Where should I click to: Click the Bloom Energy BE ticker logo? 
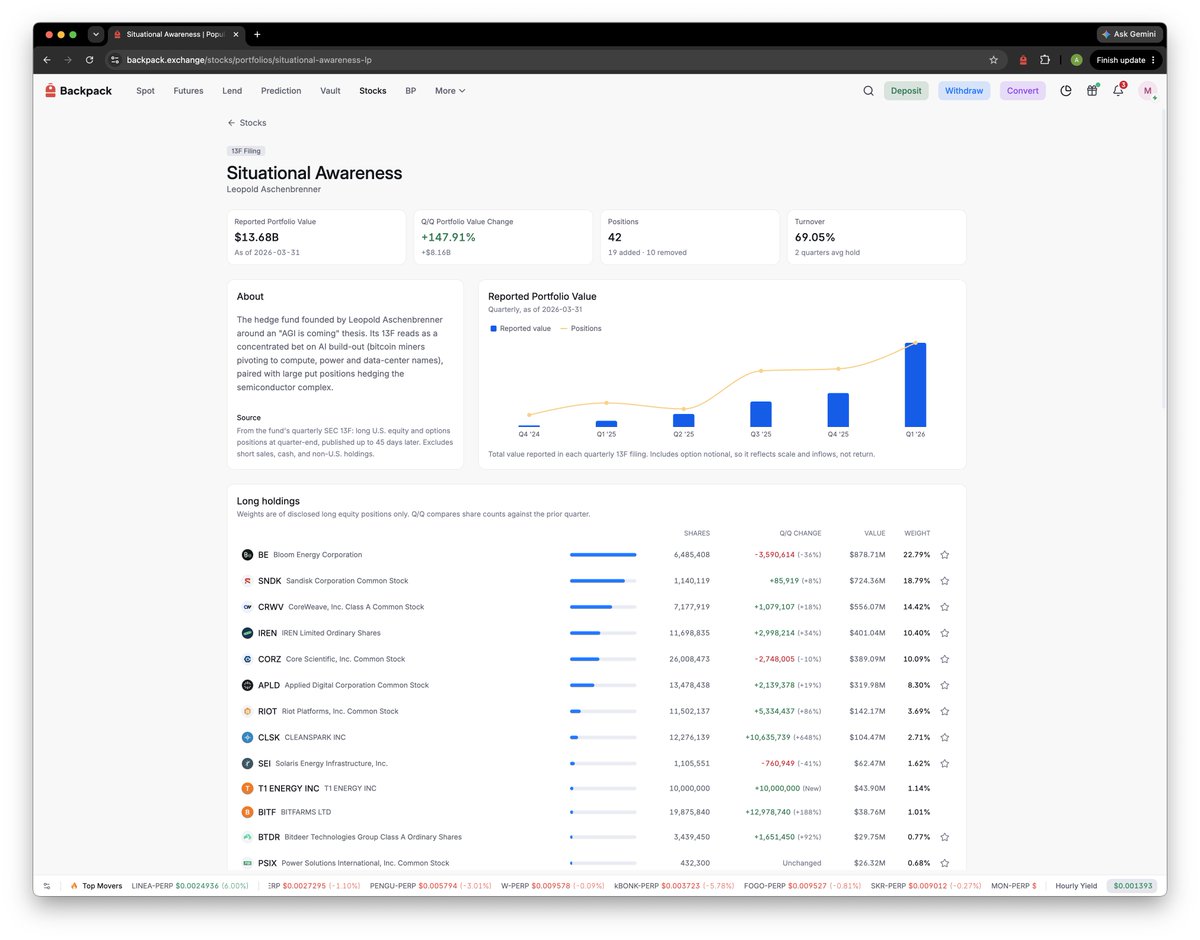(x=247, y=555)
